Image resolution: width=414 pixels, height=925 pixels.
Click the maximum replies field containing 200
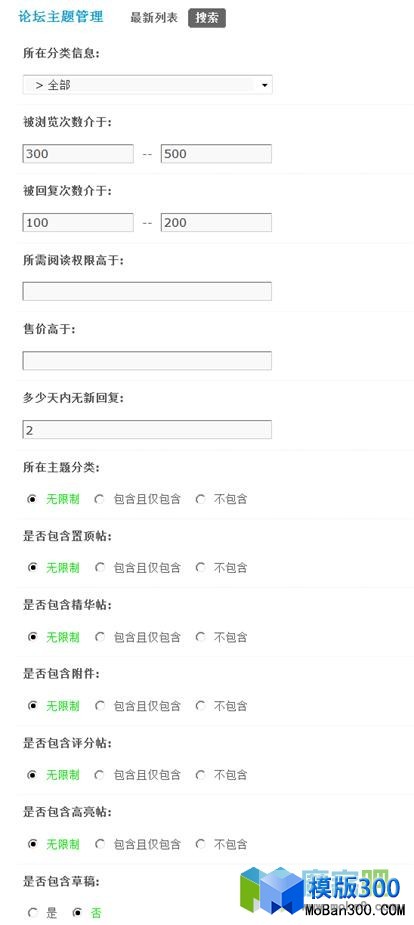[x=216, y=223]
